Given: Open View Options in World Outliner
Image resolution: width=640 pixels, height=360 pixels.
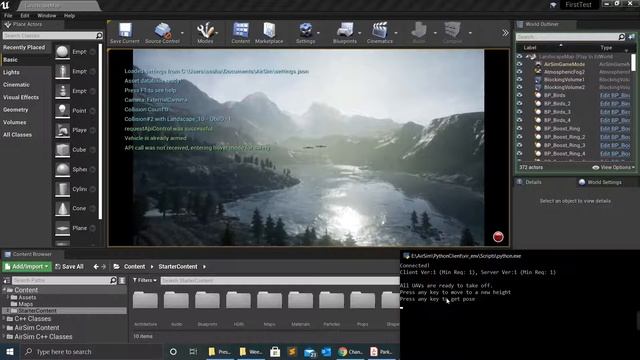Looking at the screenshot, I should (x=613, y=167).
